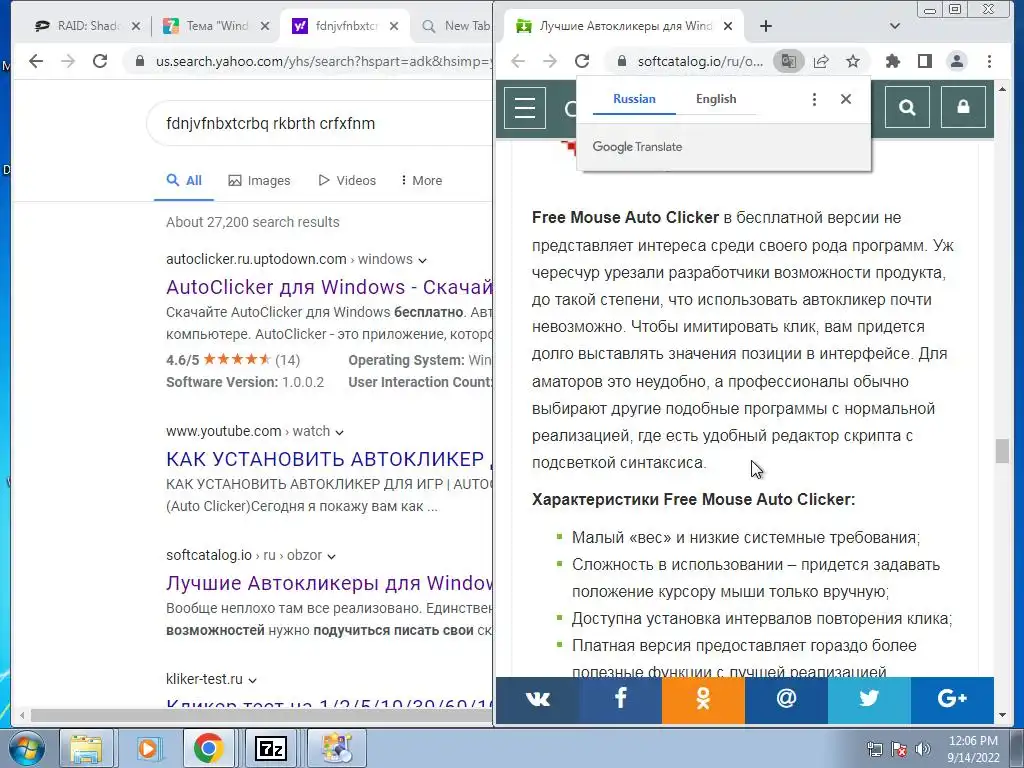Switch to the New Tab tab
The height and width of the screenshot is (768, 1024).
[457, 26]
